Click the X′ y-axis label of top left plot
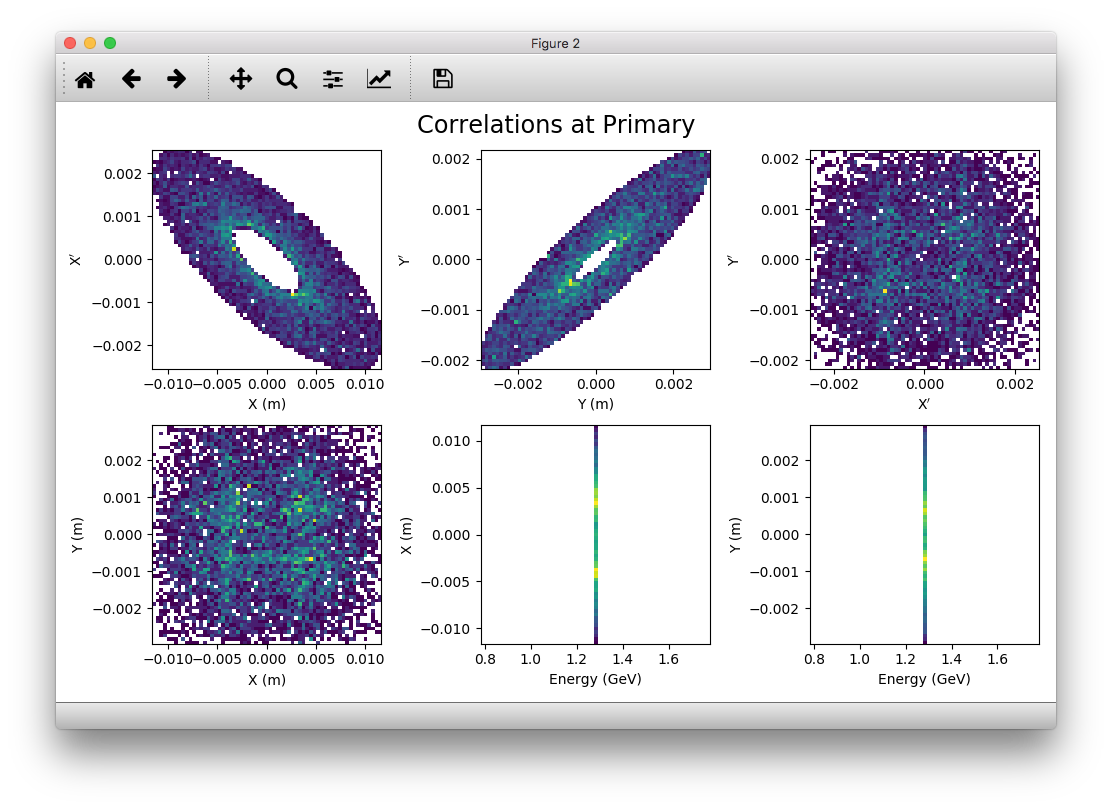Screen dimensions: 1112x809 point(75,260)
